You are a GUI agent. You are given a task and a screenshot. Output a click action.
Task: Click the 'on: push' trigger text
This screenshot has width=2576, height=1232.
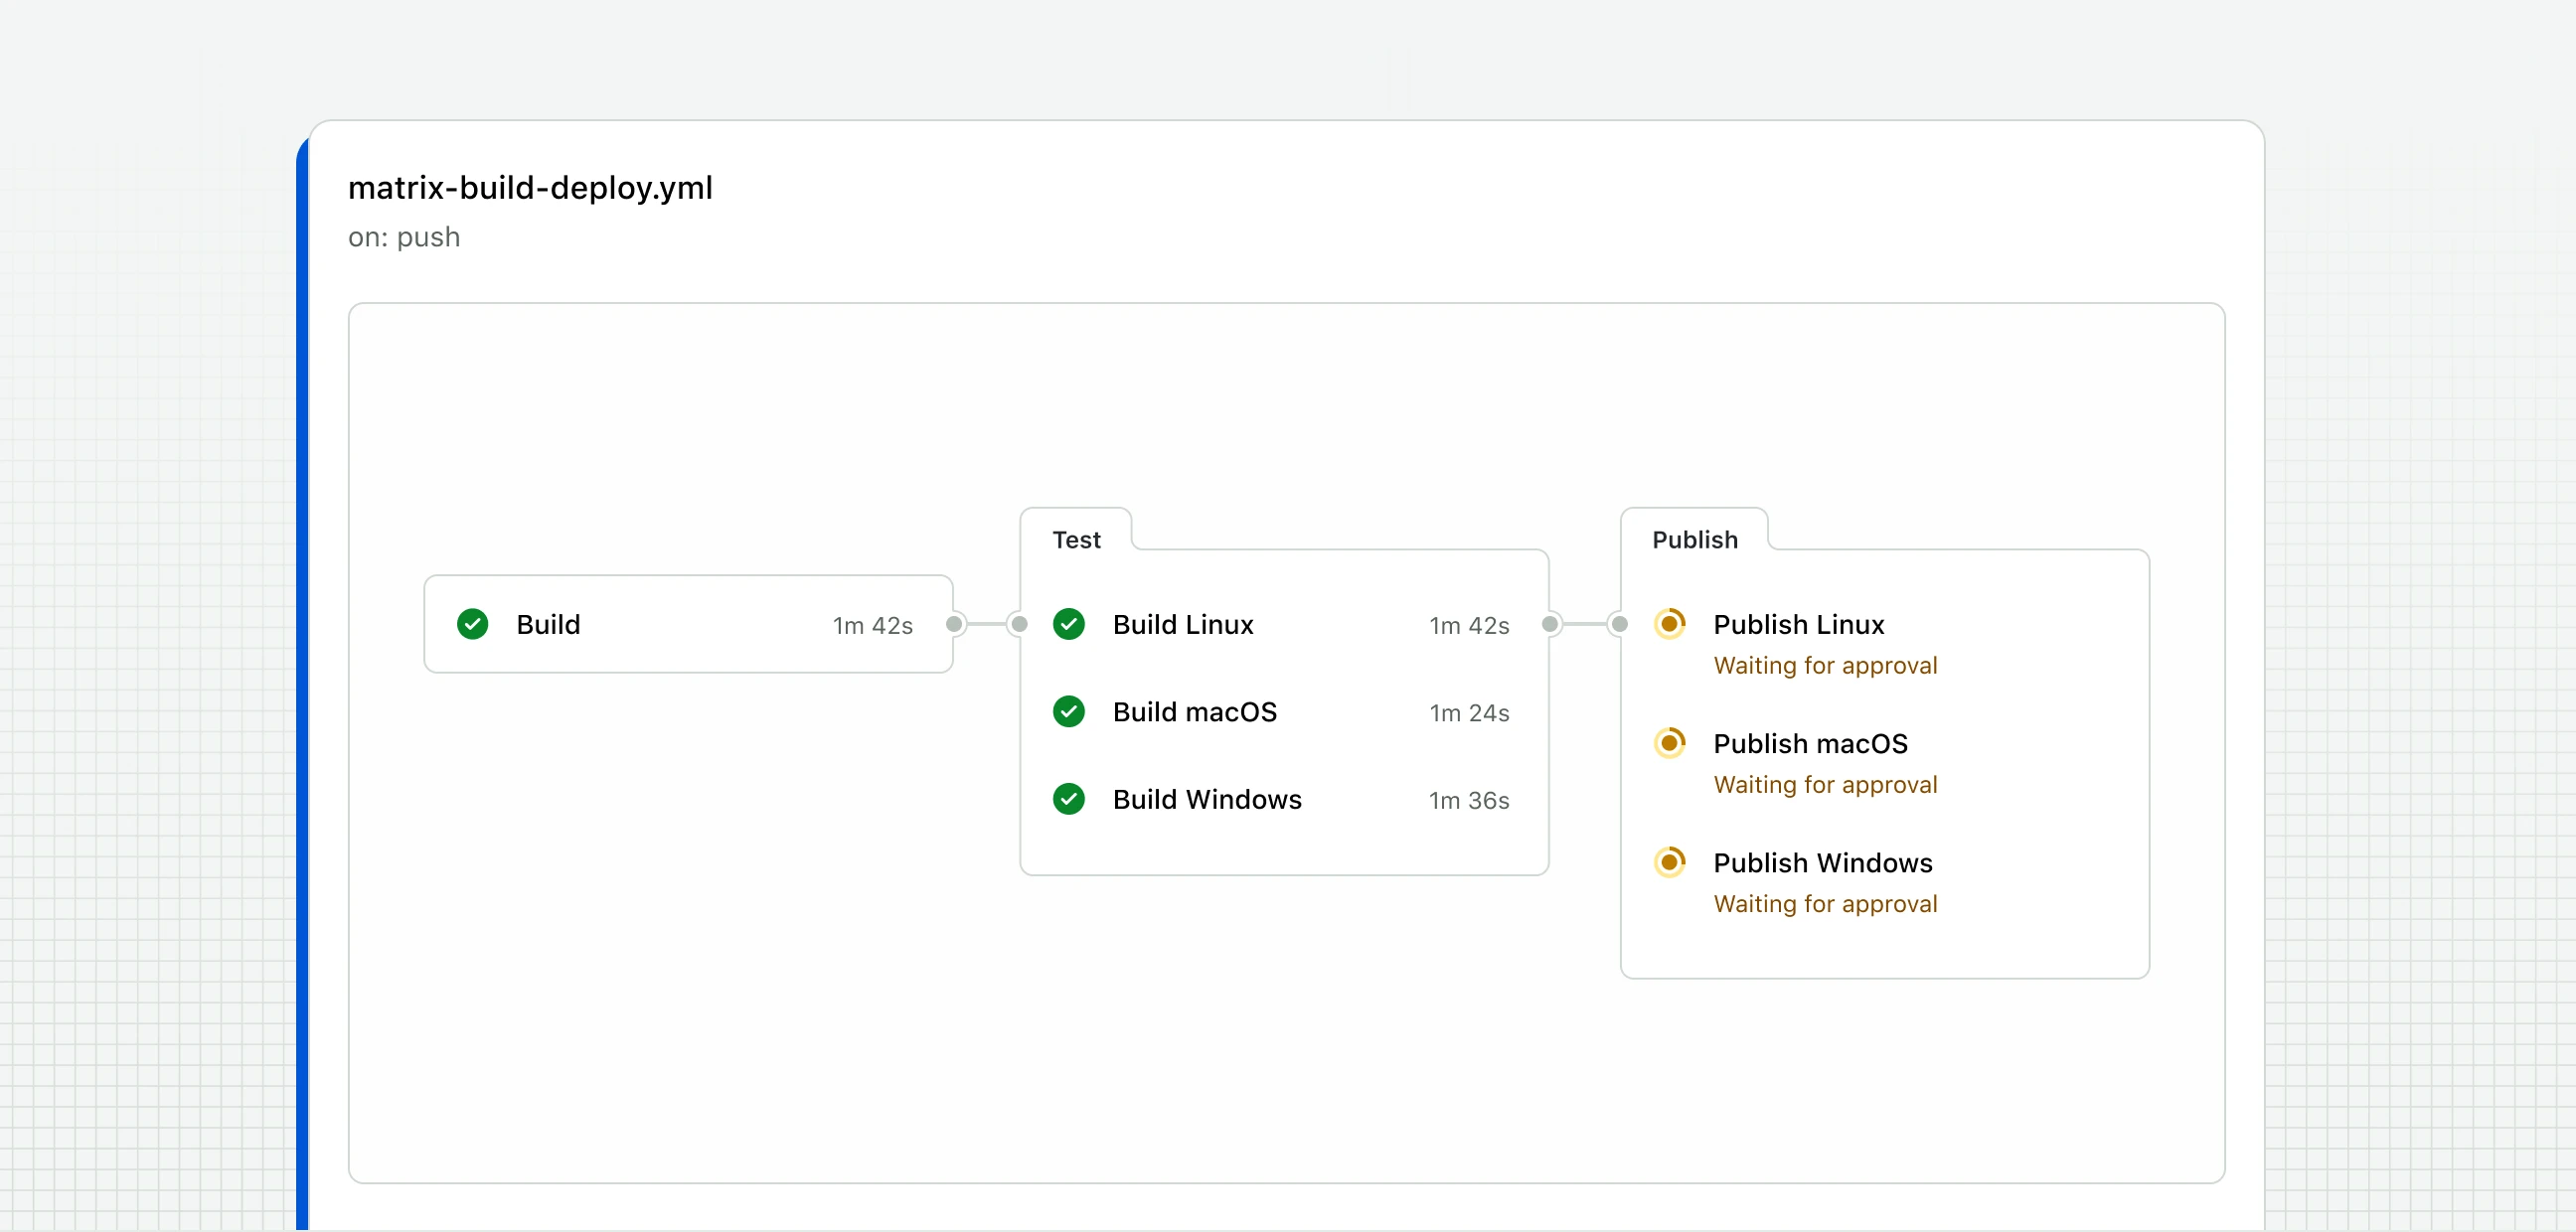[x=404, y=237]
